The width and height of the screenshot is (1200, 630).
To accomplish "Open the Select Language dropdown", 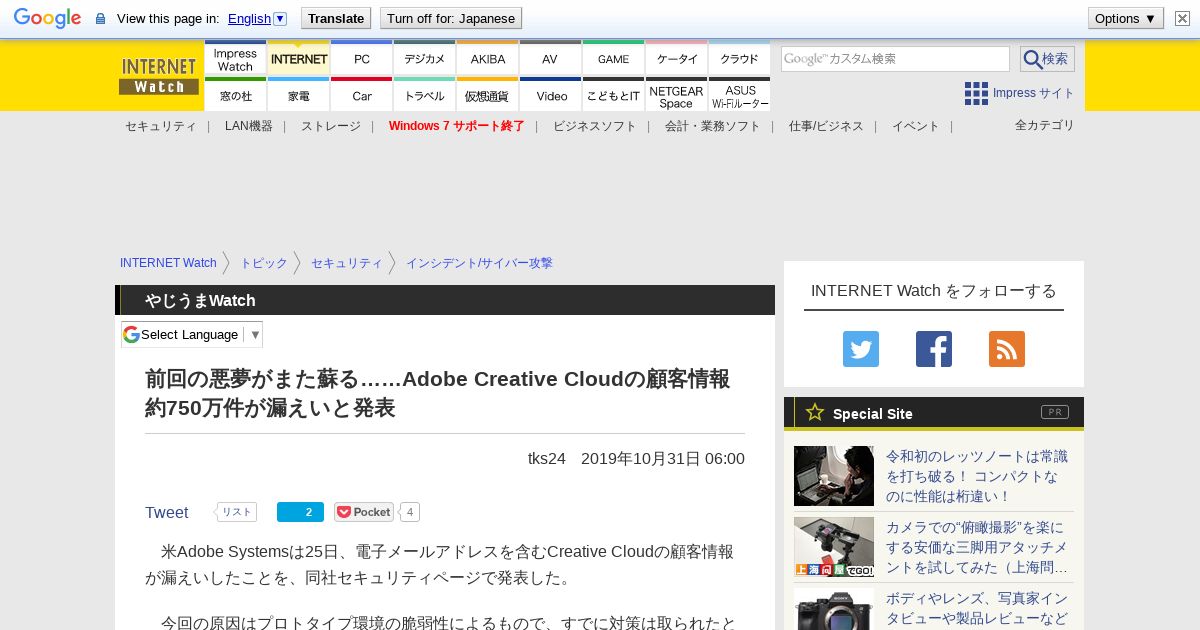I will point(192,334).
